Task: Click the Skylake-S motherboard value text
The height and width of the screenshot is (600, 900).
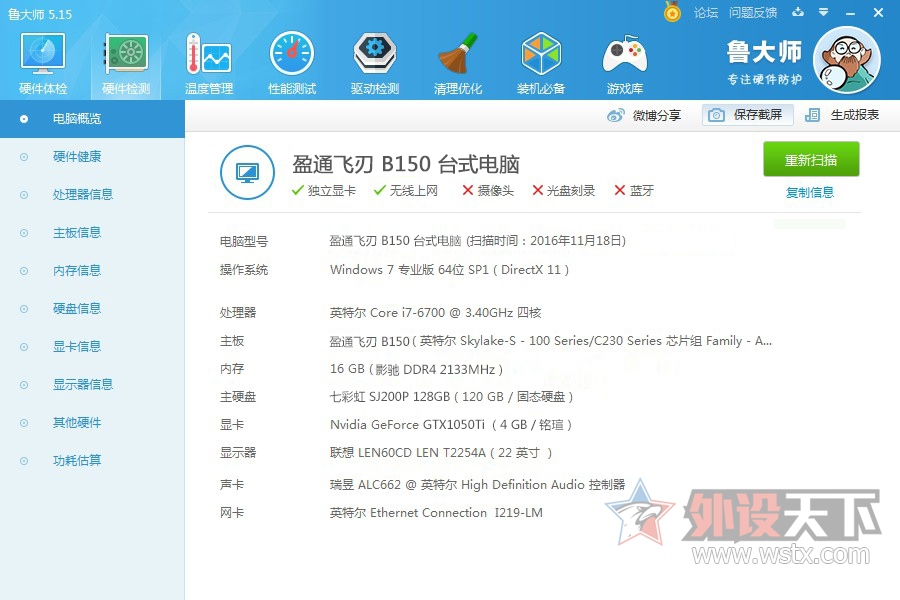Action: [551, 341]
